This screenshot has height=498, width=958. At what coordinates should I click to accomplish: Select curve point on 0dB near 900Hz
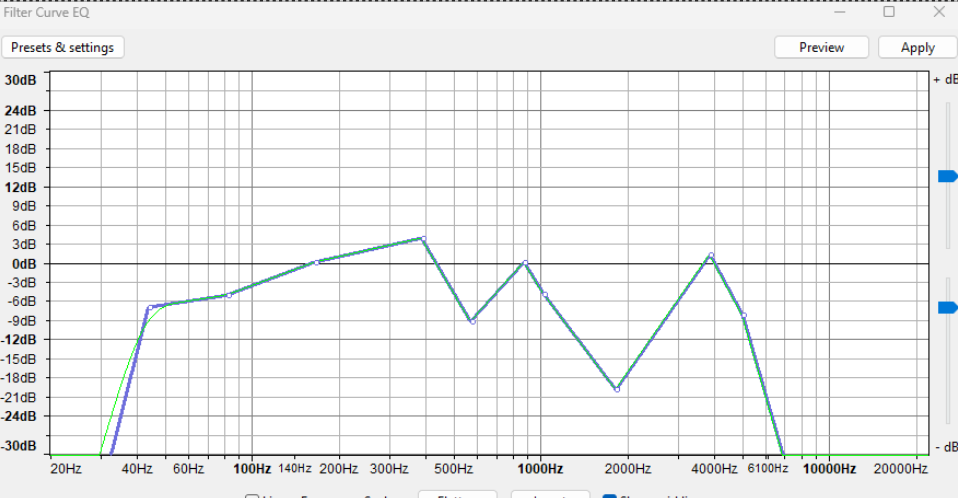tap(525, 263)
